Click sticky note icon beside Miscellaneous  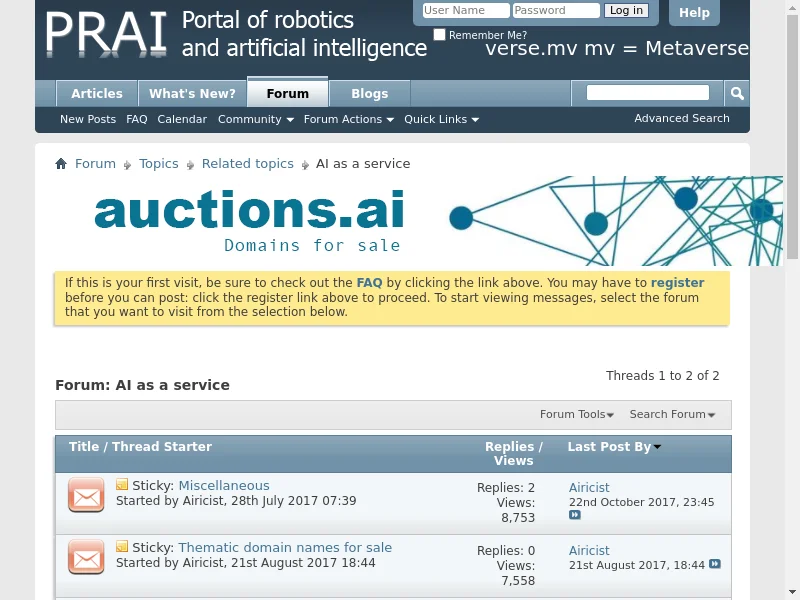(x=122, y=484)
